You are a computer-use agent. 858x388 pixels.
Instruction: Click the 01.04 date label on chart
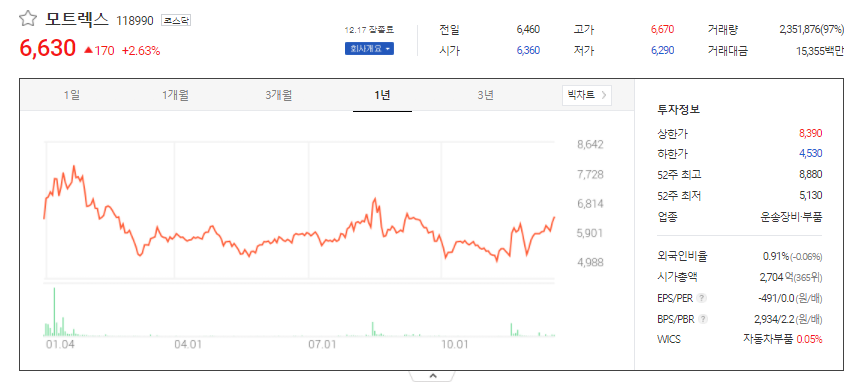61,345
